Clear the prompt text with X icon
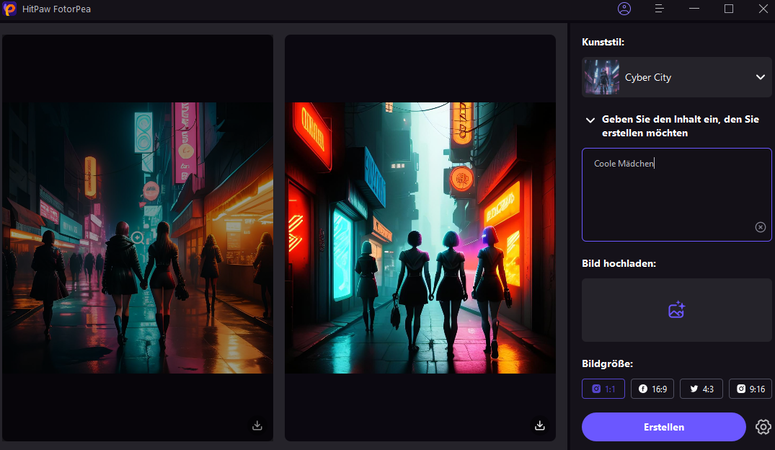The height and width of the screenshot is (450, 775). coord(760,228)
